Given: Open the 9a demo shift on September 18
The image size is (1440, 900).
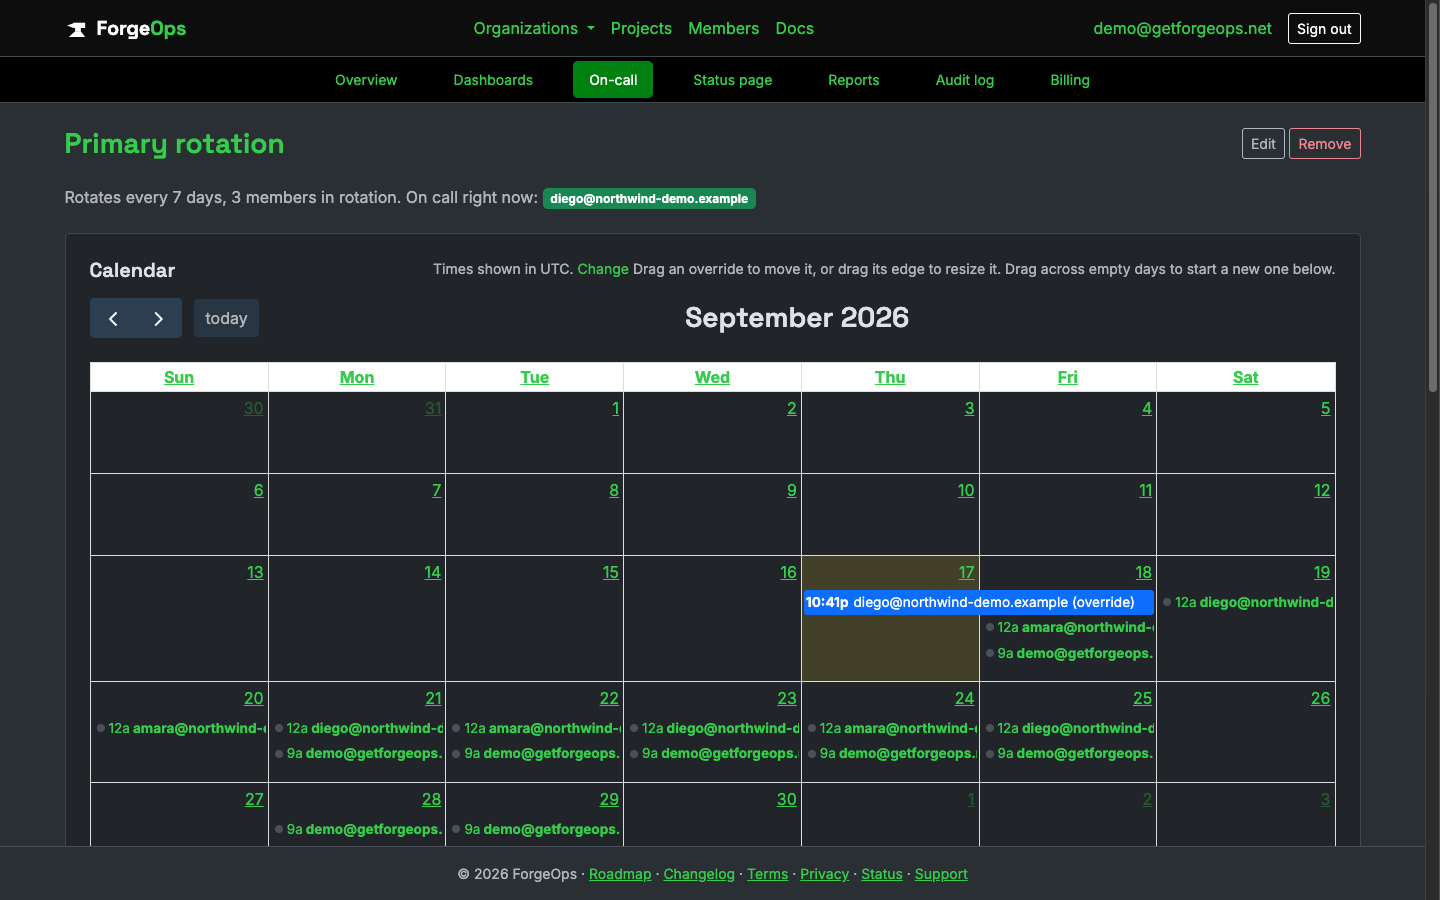Looking at the screenshot, I should [1068, 653].
